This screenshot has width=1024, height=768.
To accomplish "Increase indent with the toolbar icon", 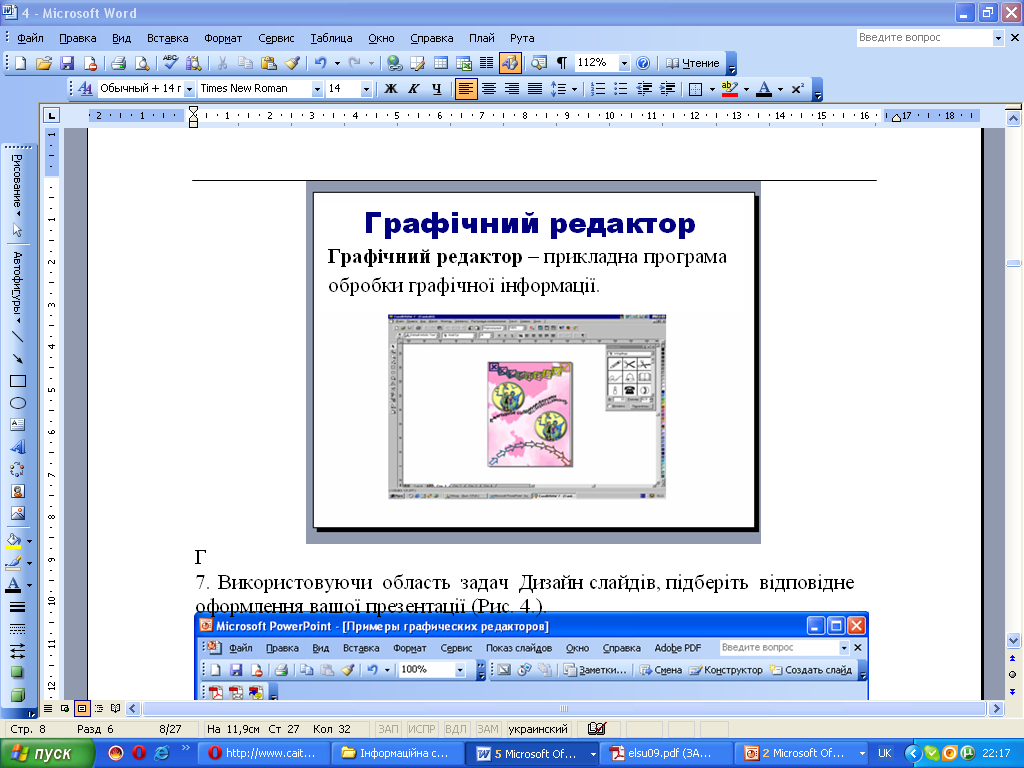I will 667,89.
